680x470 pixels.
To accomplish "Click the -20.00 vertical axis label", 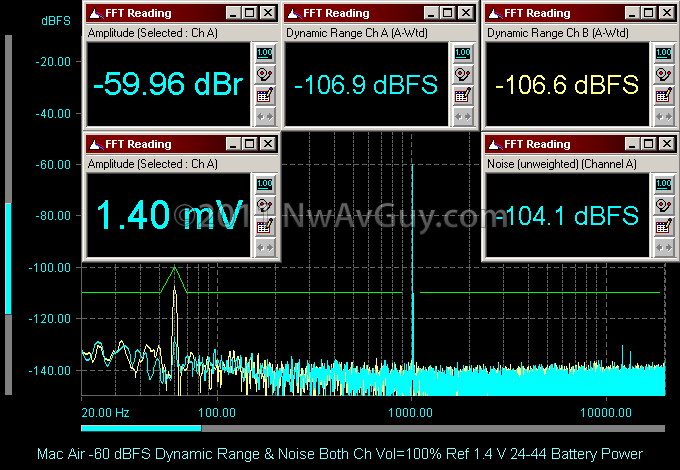I will pos(53,62).
